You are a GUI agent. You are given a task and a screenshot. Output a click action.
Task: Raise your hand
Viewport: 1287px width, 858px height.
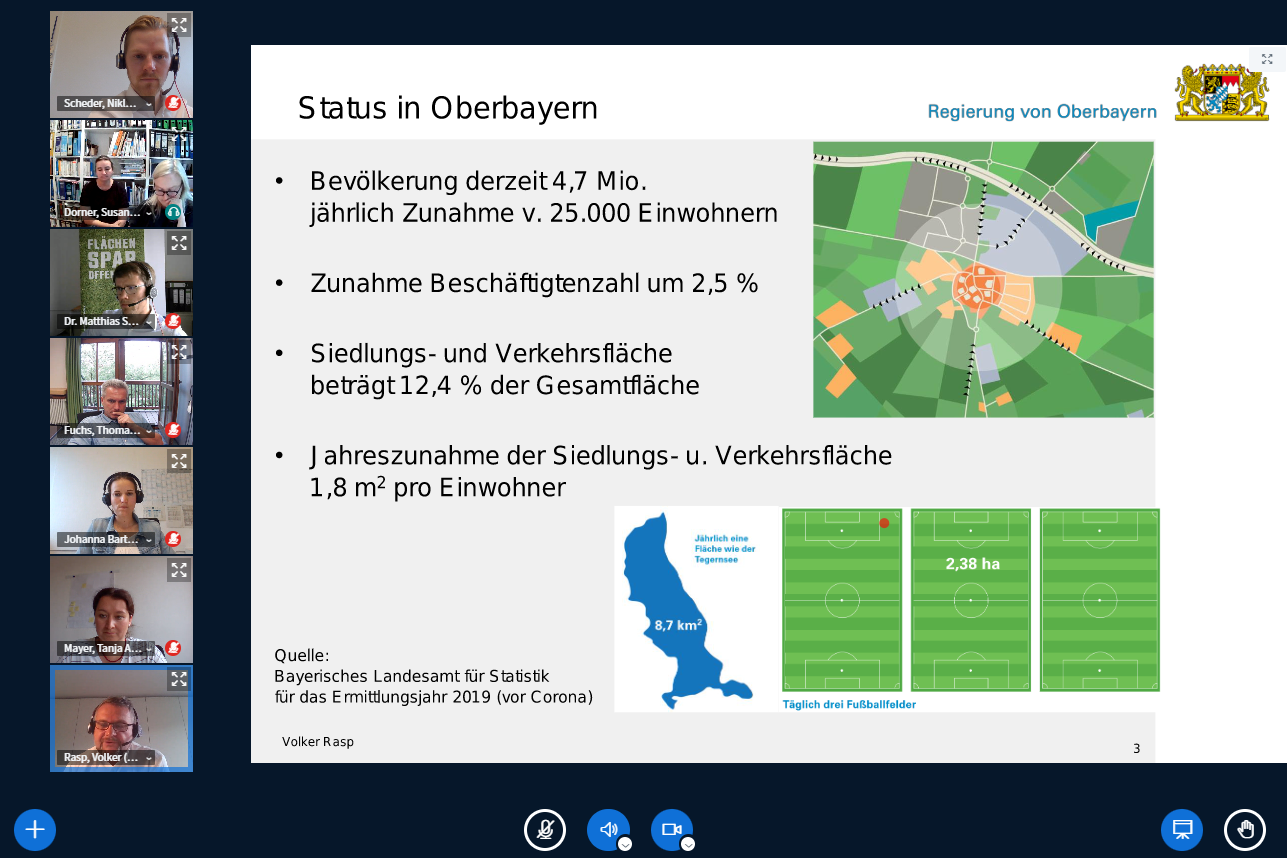pyautogui.click(x=1245, y=829)
